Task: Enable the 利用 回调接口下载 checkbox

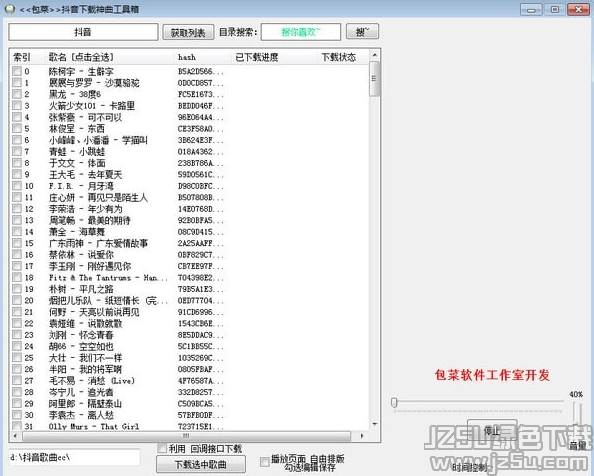Action: click(162, 448)
